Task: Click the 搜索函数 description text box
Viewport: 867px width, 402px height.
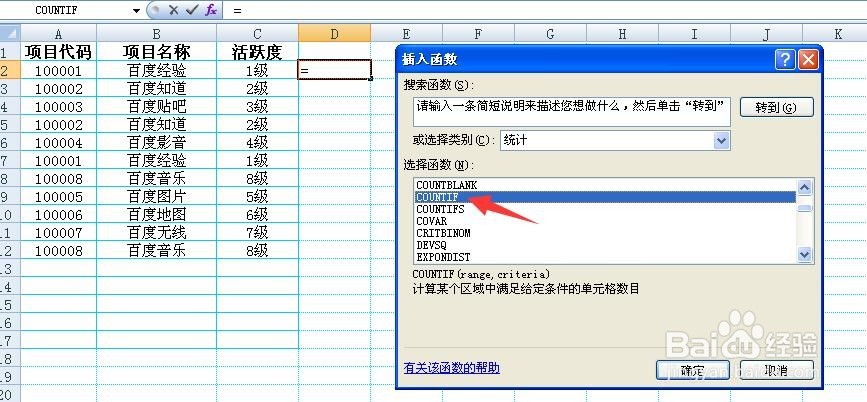Action: click(572, 111)
